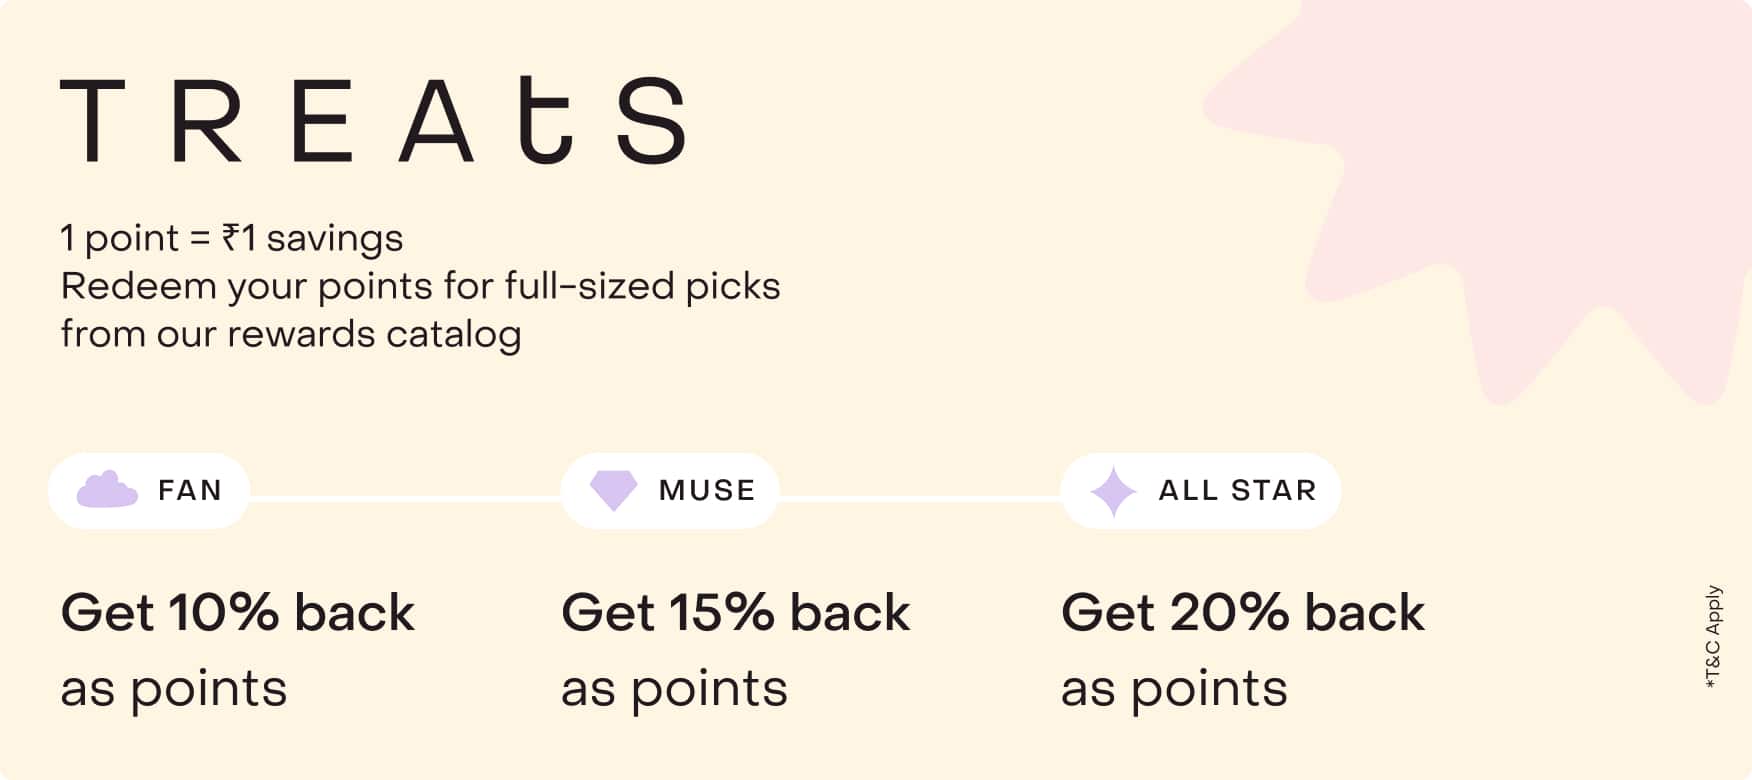Viewport: 1752px width, 780px height.
Task: Click the progress line between MUSE and ALL STAR
Action: click(x=920, y=498)
